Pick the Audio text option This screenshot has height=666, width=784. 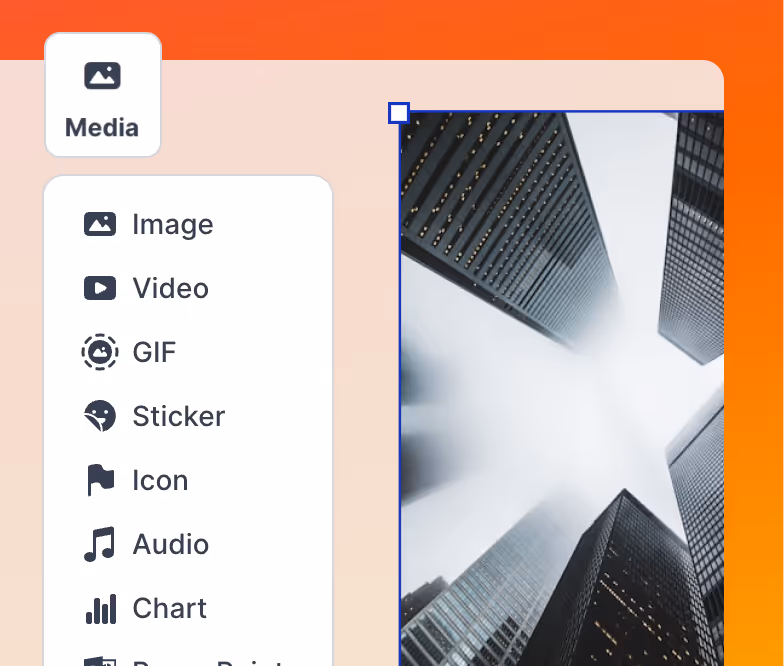tap(171, 544)
